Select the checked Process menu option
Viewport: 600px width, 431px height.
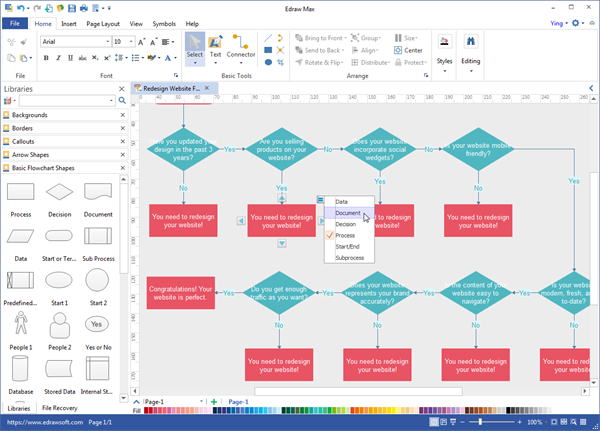click(x=349, y=235)
